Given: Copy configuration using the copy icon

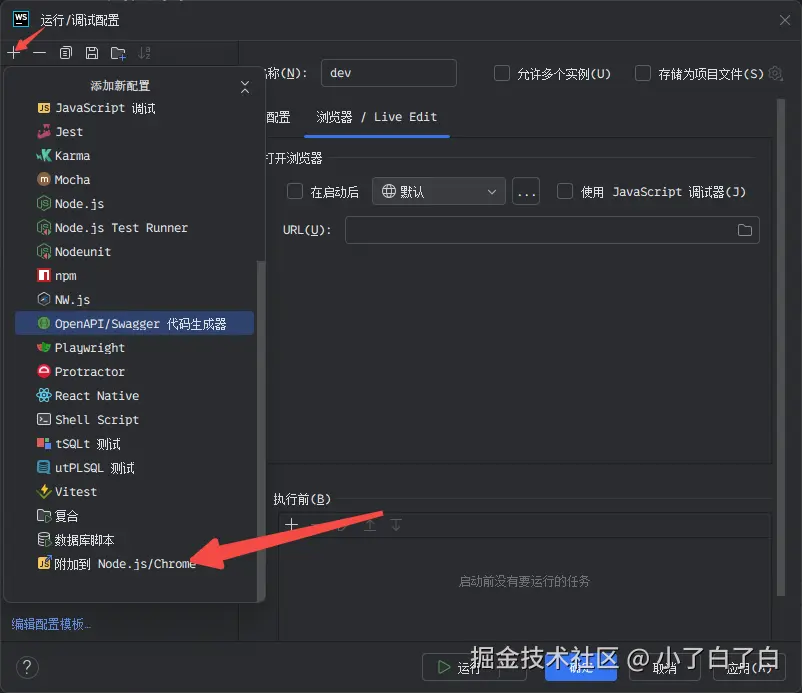Looking at the screenshot, I should pyautogui.click(x=65, y=53).
